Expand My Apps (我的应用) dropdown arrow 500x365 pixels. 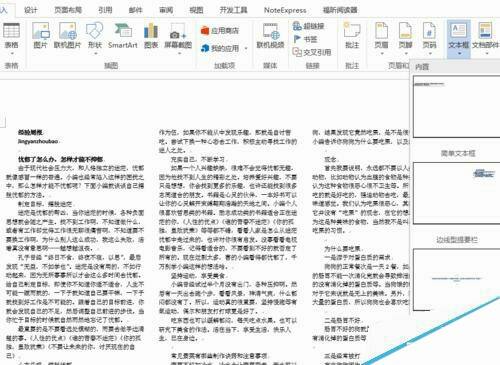tap(246, 49)
